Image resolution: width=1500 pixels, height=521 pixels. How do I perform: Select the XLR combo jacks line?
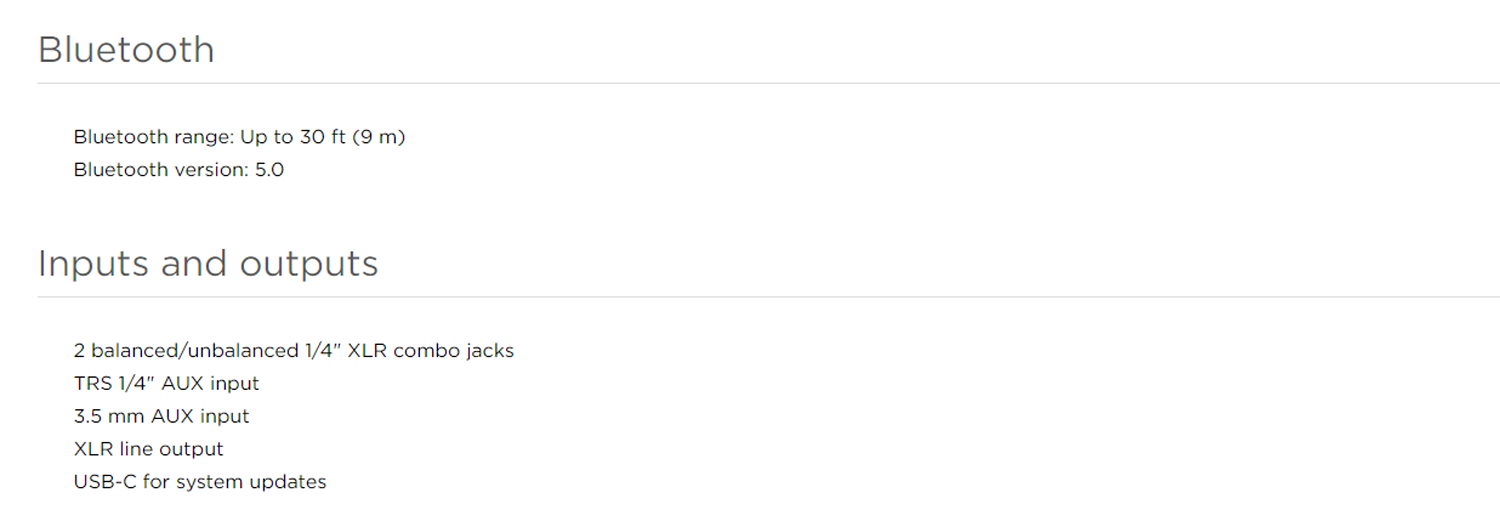point(294,351)
